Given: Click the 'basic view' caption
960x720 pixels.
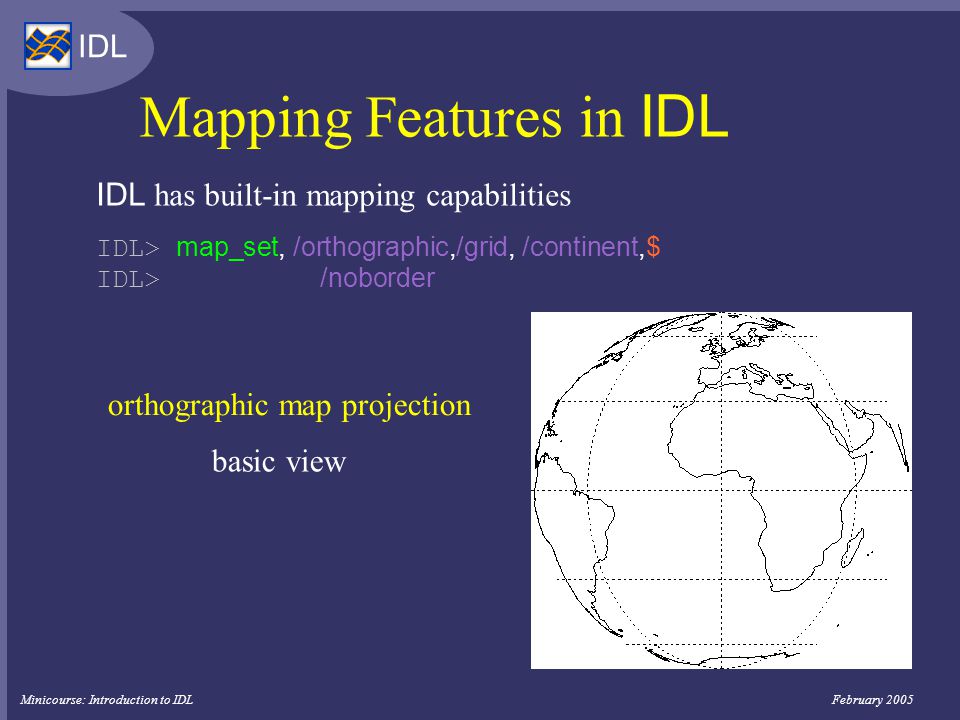Looking at the screenshot, I should [x=279, y=461].
